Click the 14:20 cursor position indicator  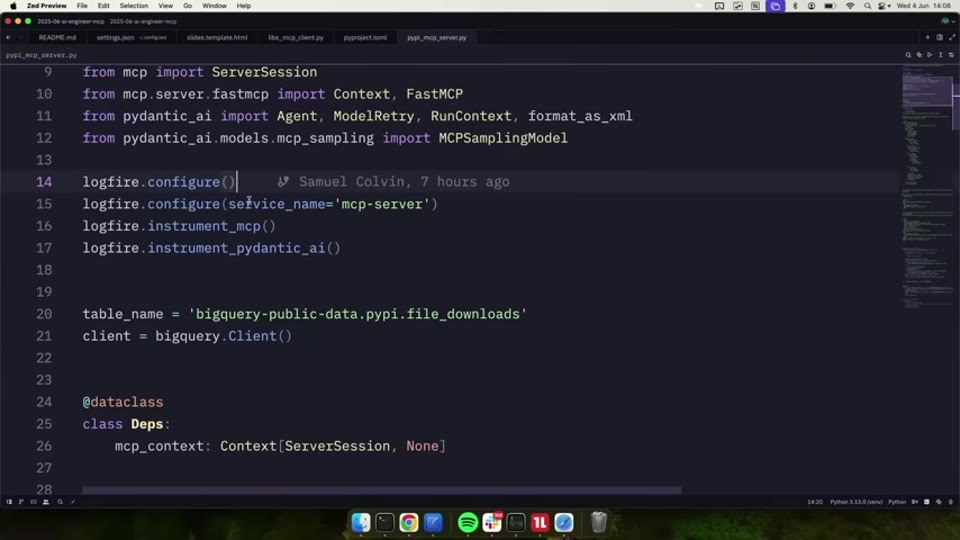pos(815,502)
